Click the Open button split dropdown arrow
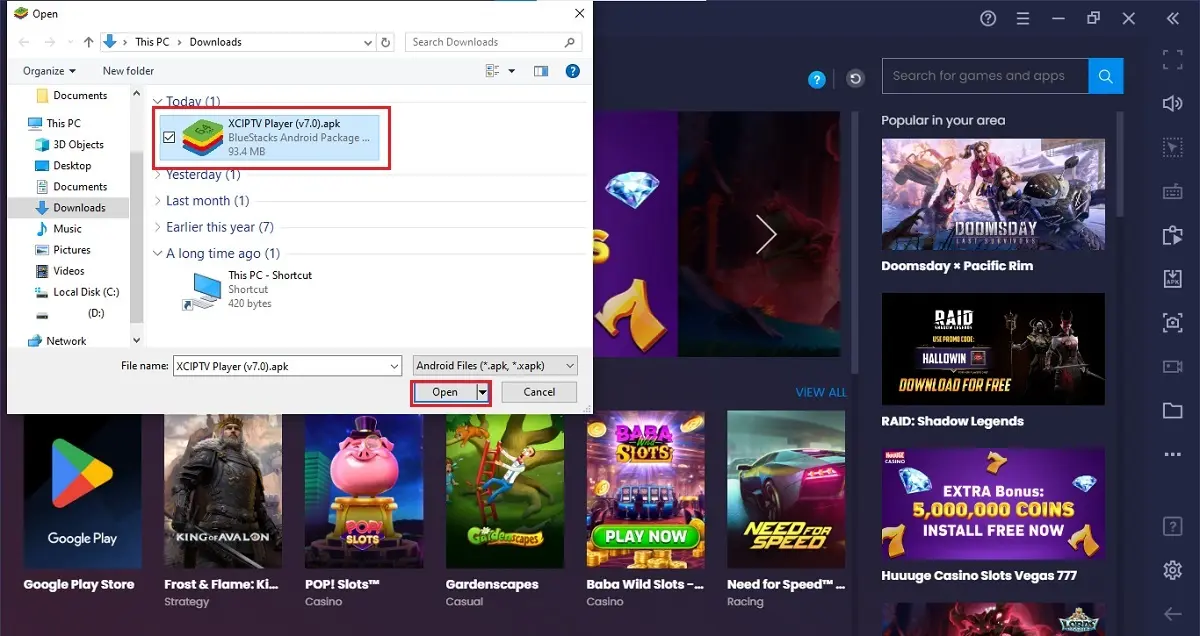The width and height of the screenshot is (1200, 636). point(483,392)
